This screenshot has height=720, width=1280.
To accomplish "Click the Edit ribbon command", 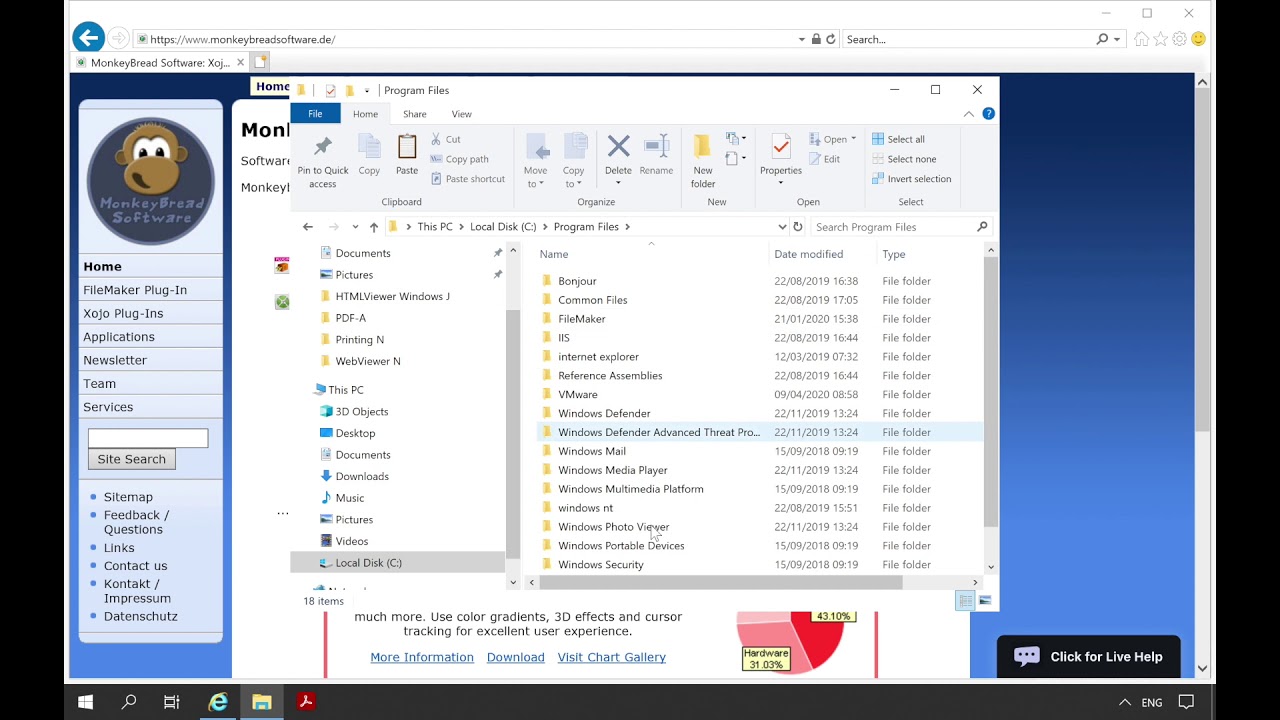I will 824,159.
